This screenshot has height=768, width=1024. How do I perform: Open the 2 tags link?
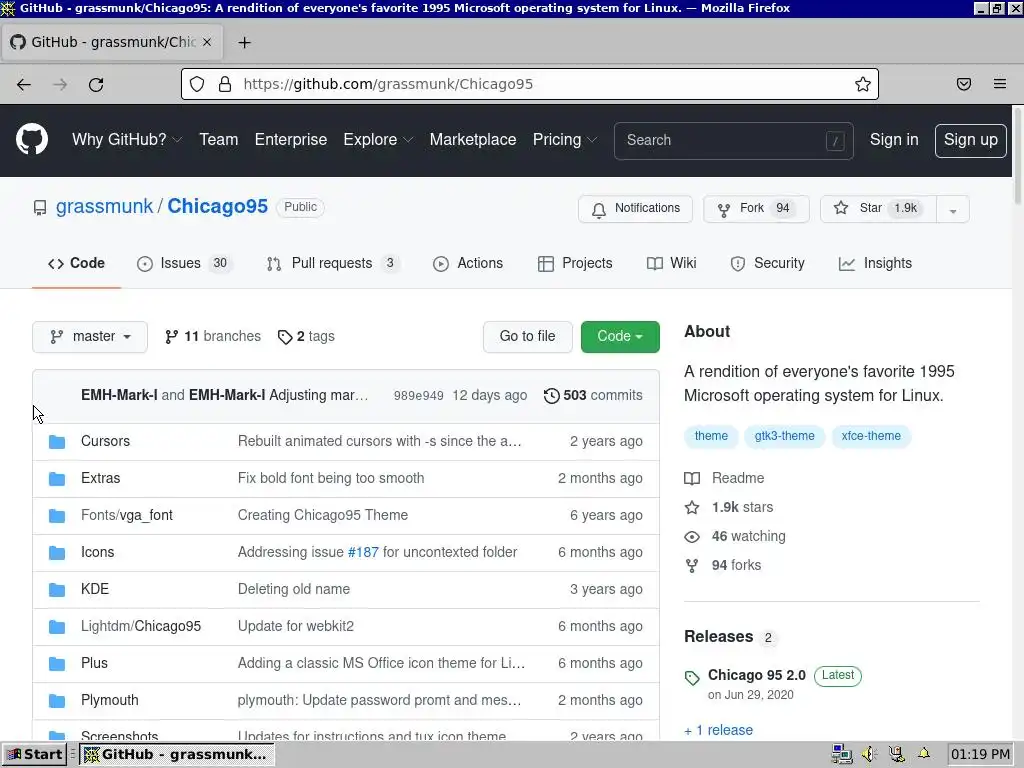(x=306, y=336)
